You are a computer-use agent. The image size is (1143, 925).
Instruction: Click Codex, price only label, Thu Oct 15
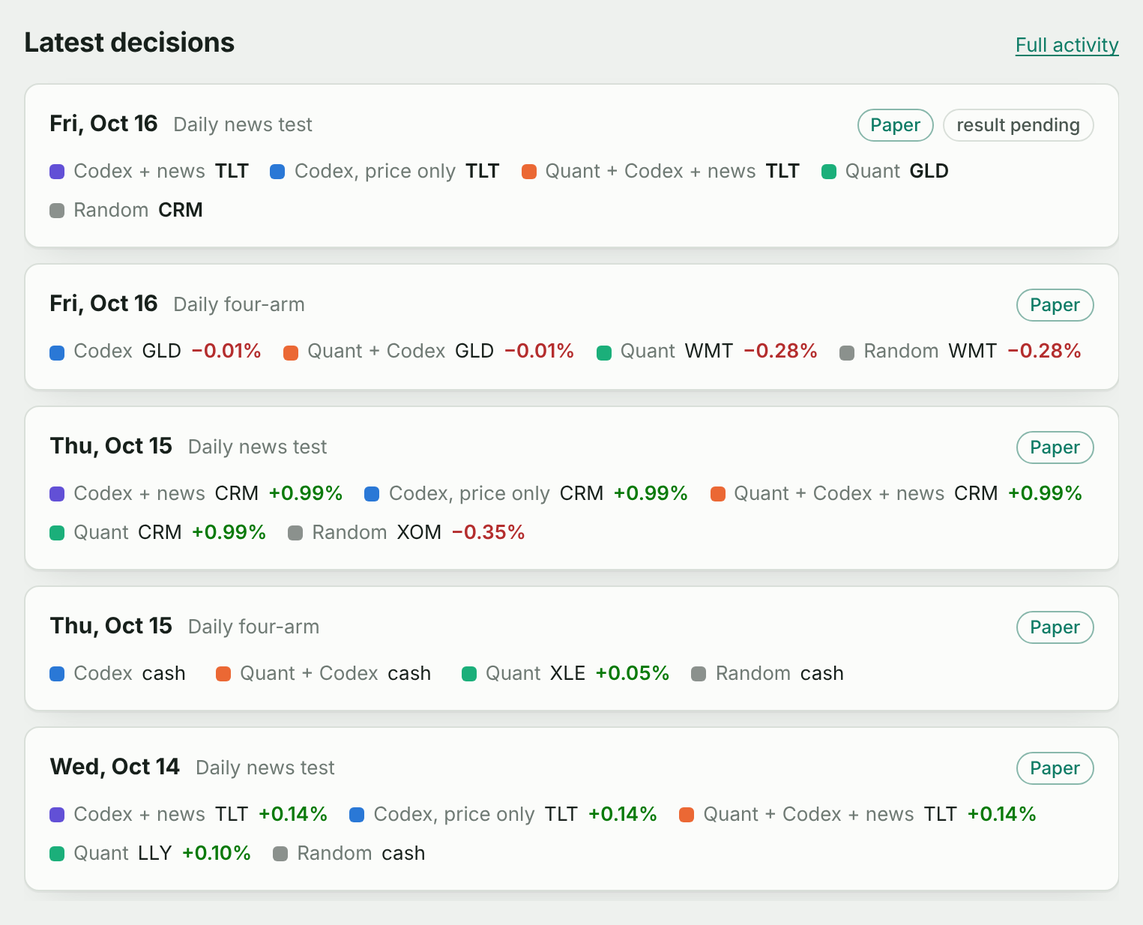pyautogui.click(x=469, y=493)
